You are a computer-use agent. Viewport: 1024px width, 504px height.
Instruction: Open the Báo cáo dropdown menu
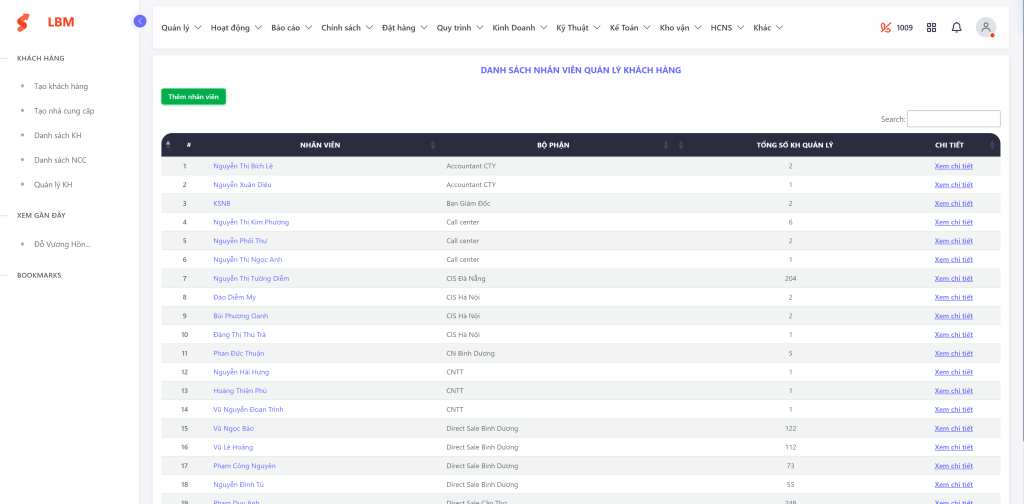(291, 28)
